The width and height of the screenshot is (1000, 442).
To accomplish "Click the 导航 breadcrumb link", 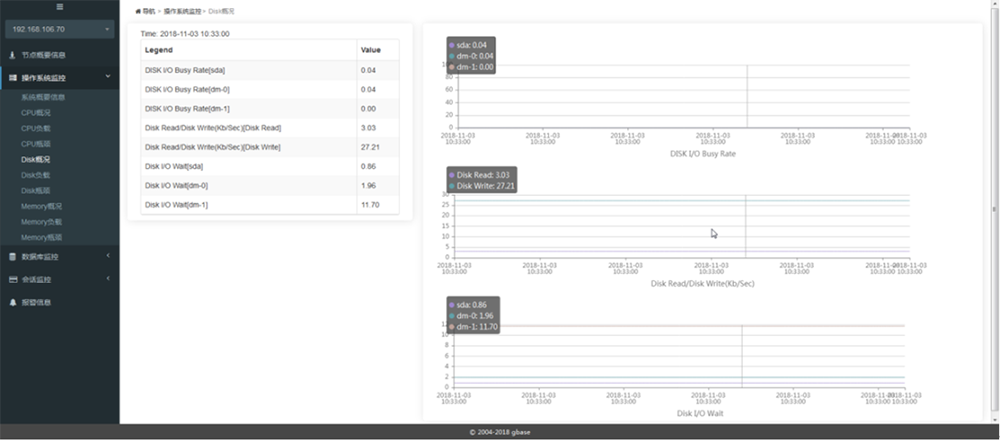I will coord(149,11).
